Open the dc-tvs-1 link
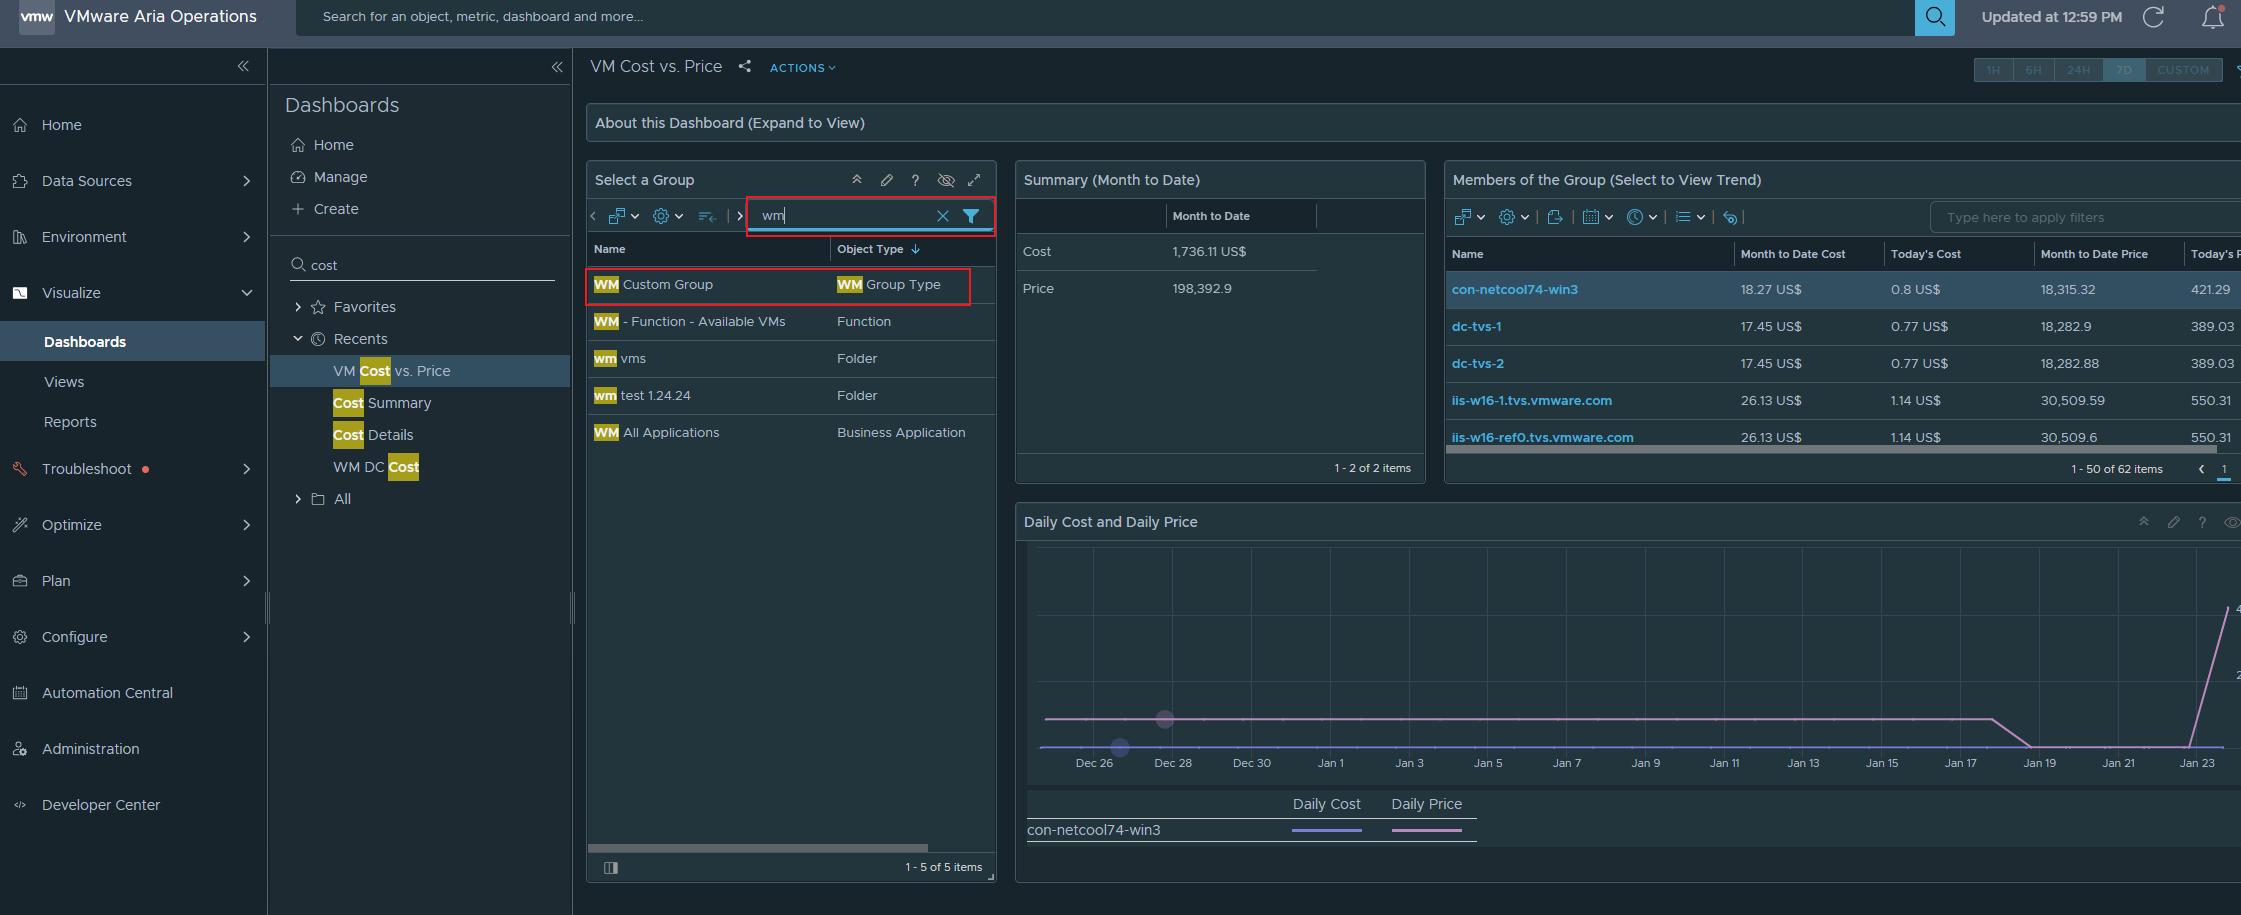The height and width of the screenshot is (915, 2241). [x=1476, y=327]
